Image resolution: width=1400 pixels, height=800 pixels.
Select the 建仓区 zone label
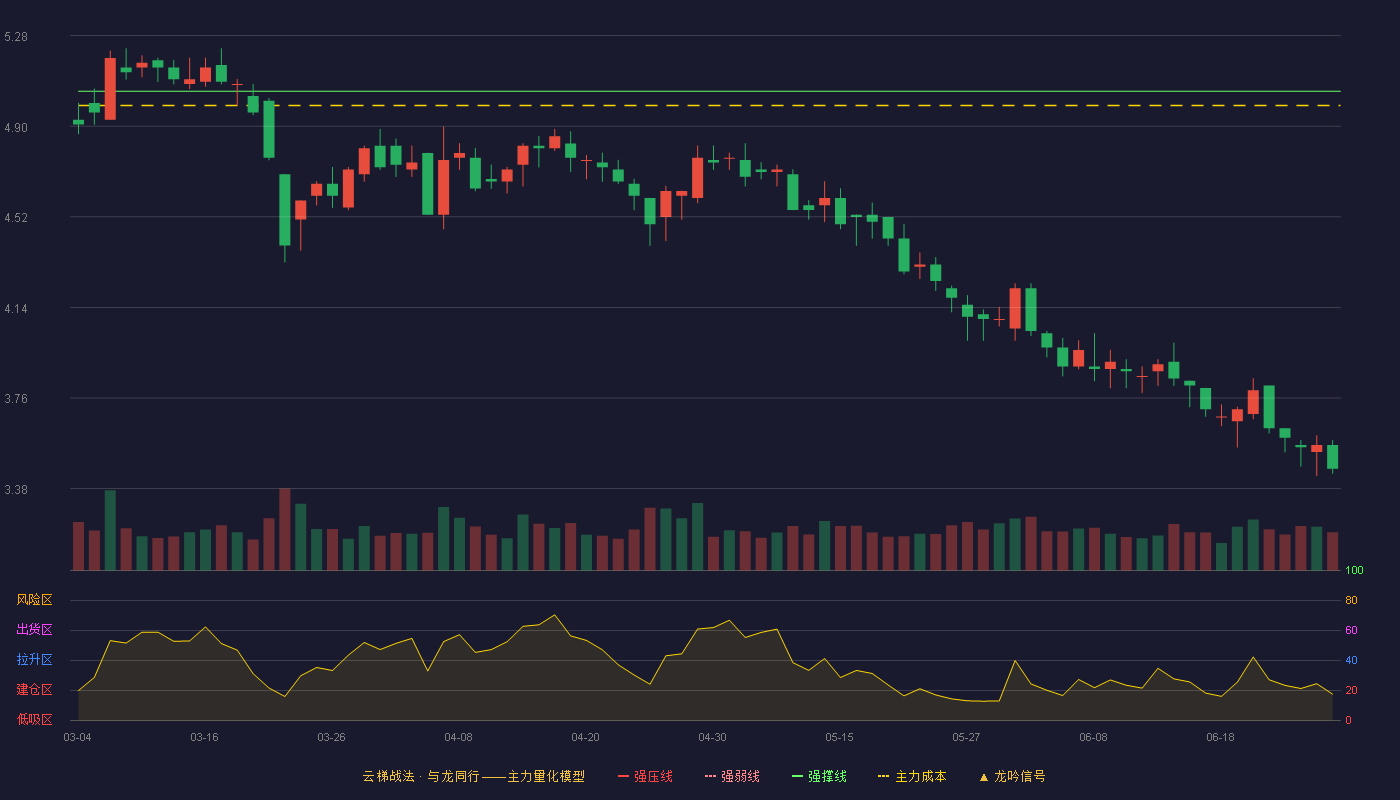click(x=34, y=690)
